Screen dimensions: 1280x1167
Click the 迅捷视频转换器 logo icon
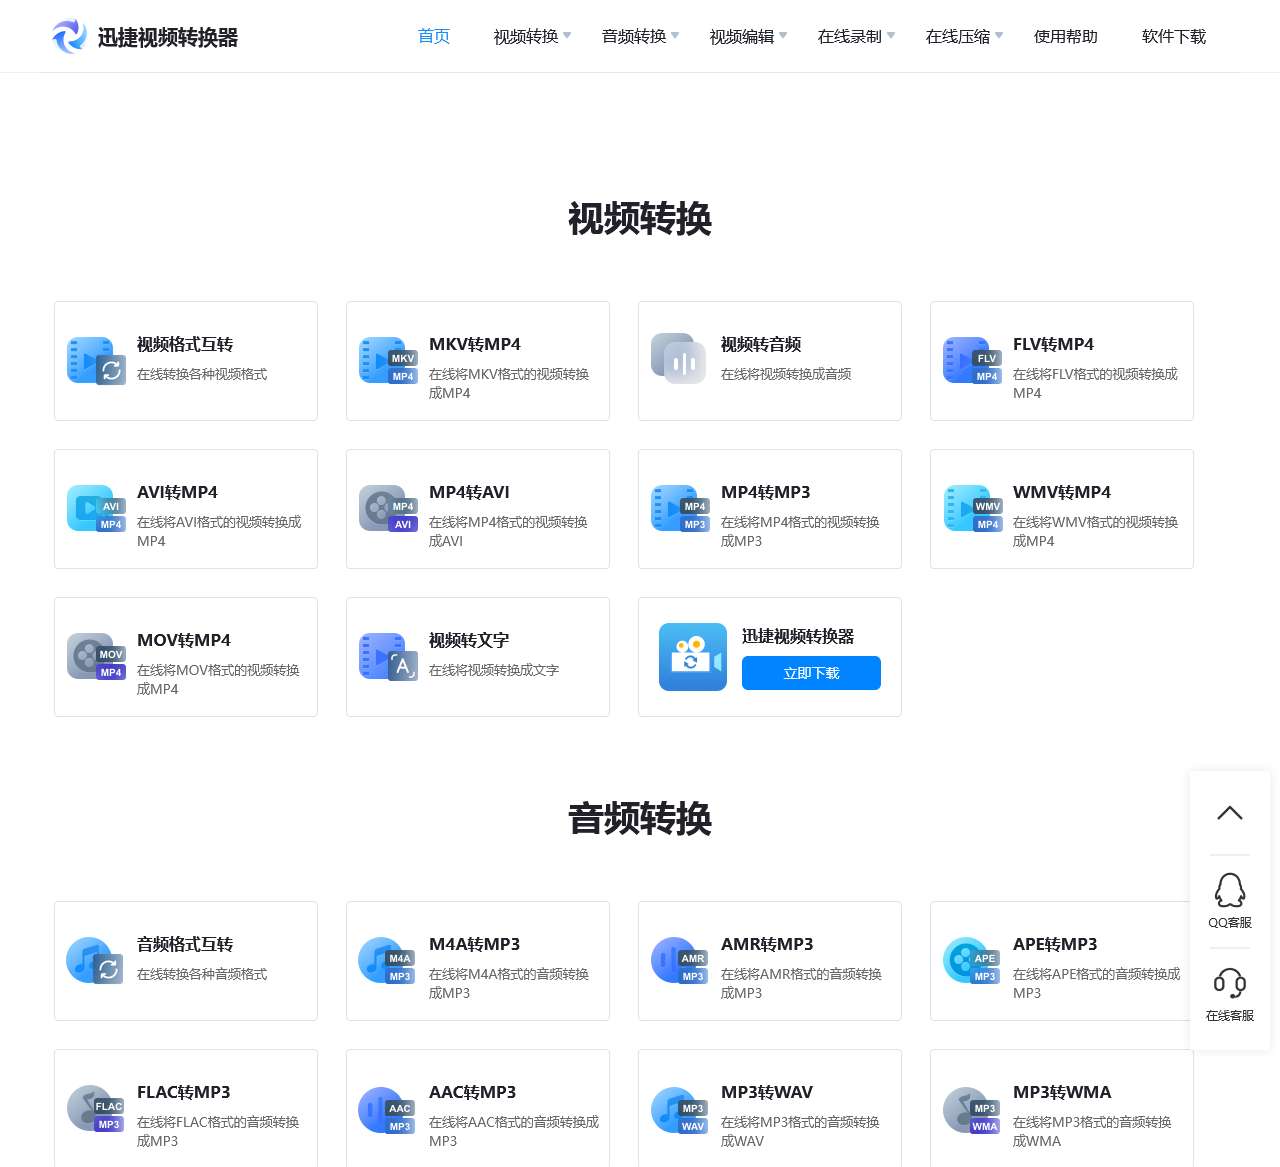69,37
